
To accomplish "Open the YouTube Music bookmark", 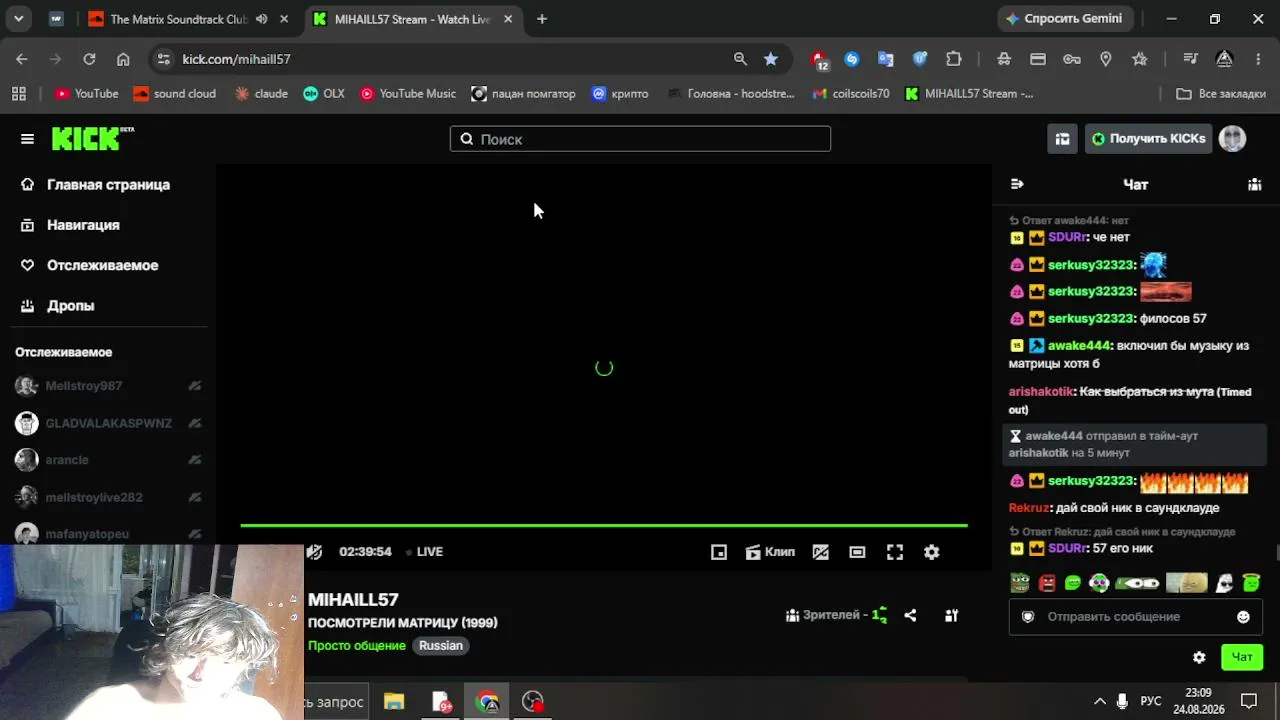I will coord(408,94).
